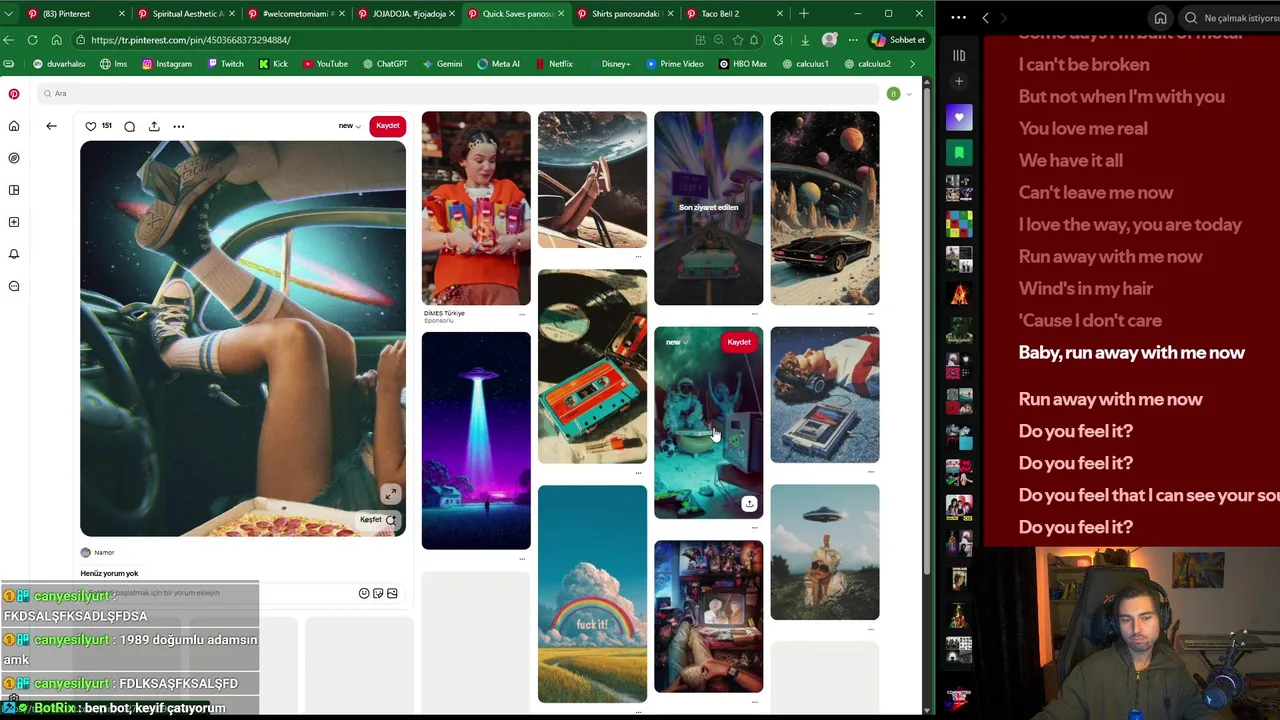Open the vinyl and cassette pin thumbnail
Image resolution: width=1280 pixels, height=720 pixels.
(592, 366)
